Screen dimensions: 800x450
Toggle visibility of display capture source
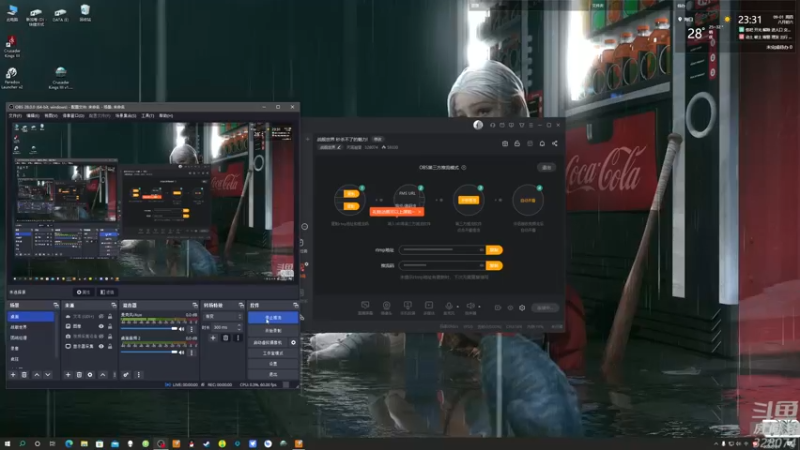click(x=101, y=346)
